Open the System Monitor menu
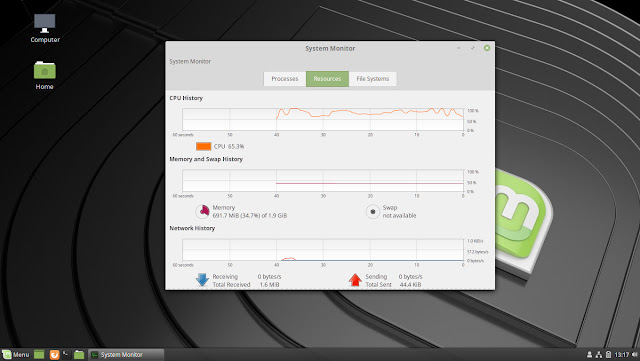The height and width of the screenshot is (361, 640). pyautogui.click(x=190, y=62)
